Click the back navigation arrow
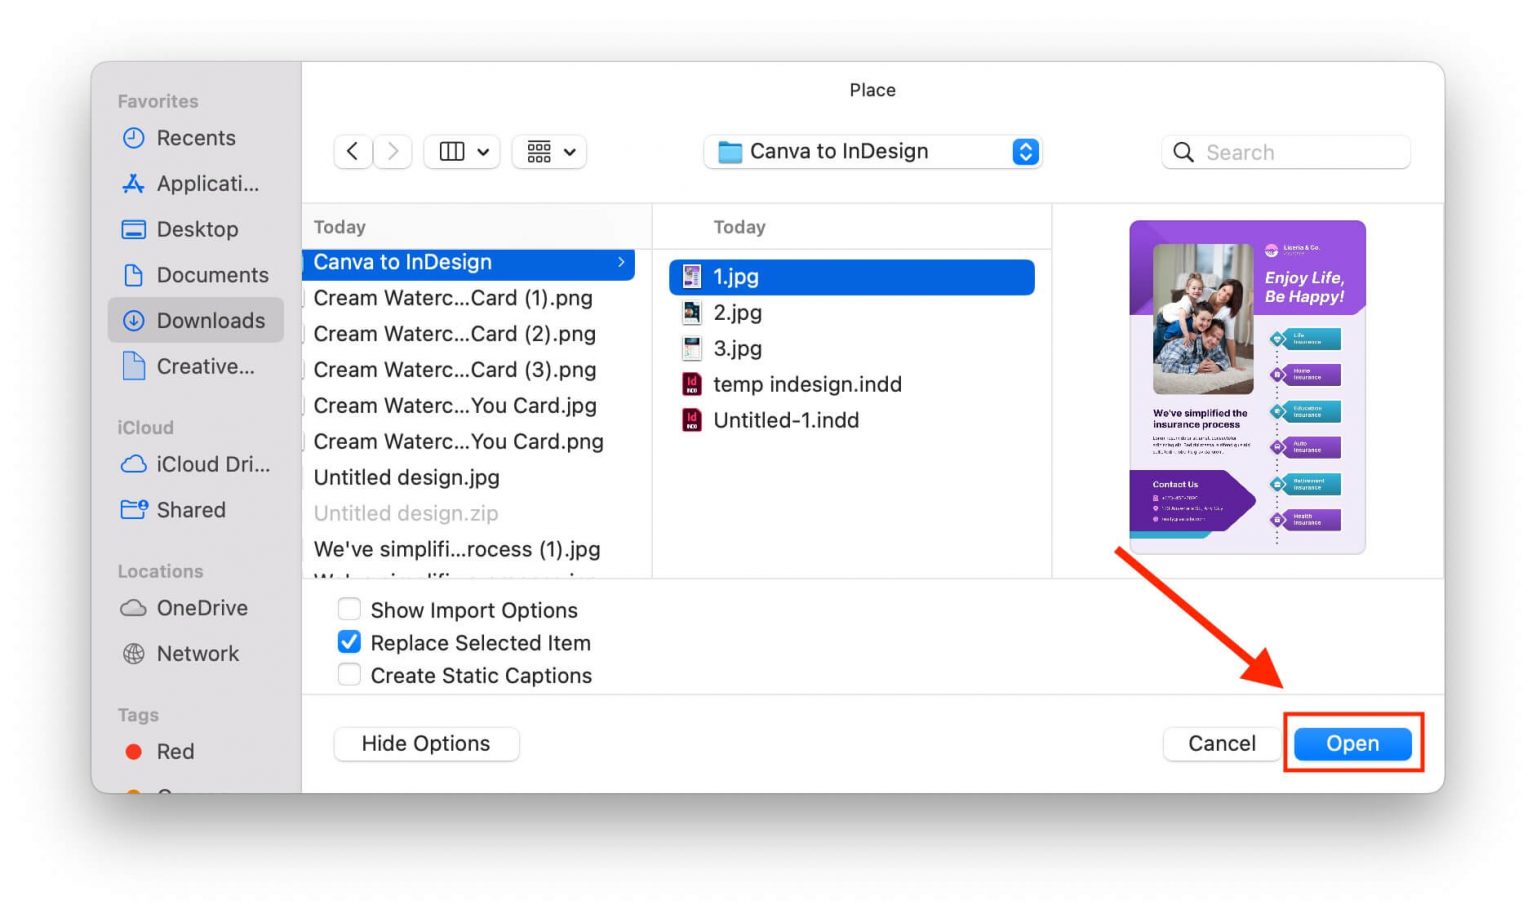This screenshot has width=1536, height=914. [x=352, y=151]
